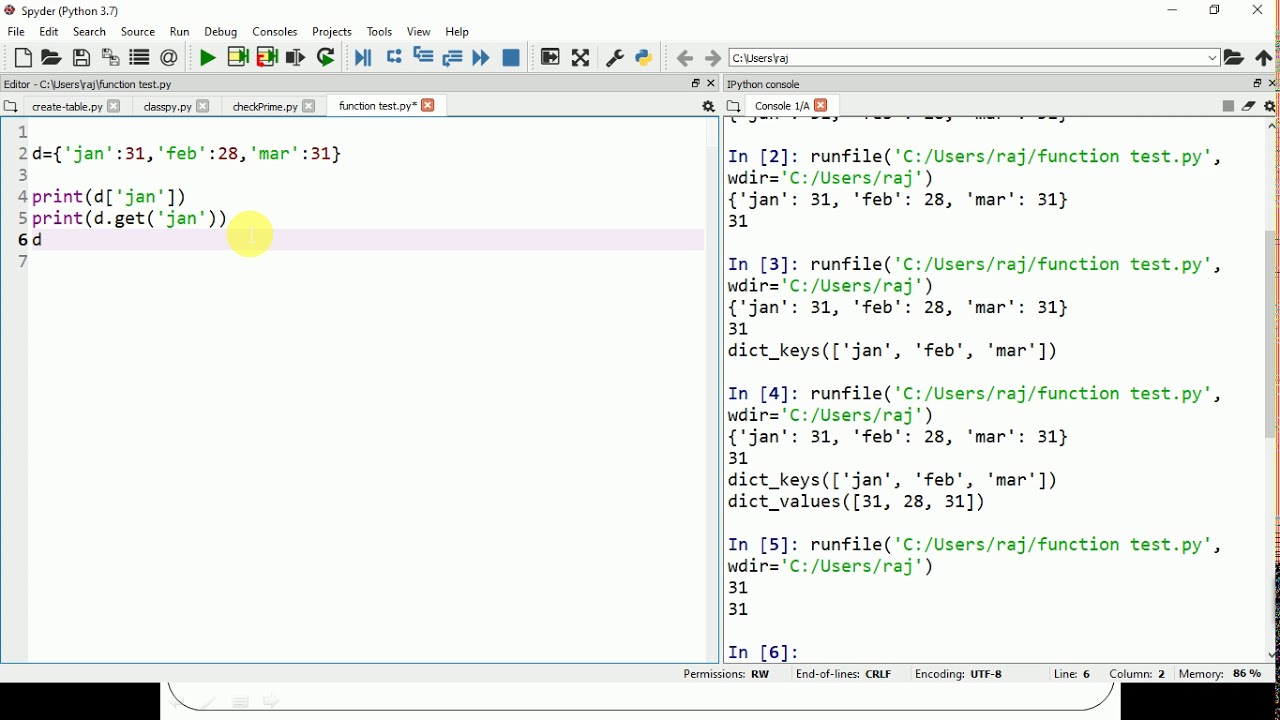The width and height of the screenshot is (1280, 720).
Task: Undock the IPython console pane
Action: [x=1258, y=84]
